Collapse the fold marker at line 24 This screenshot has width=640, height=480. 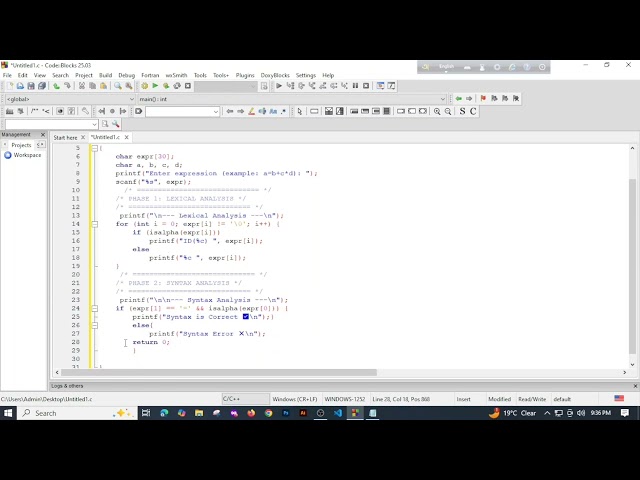(x=95, y=308)
